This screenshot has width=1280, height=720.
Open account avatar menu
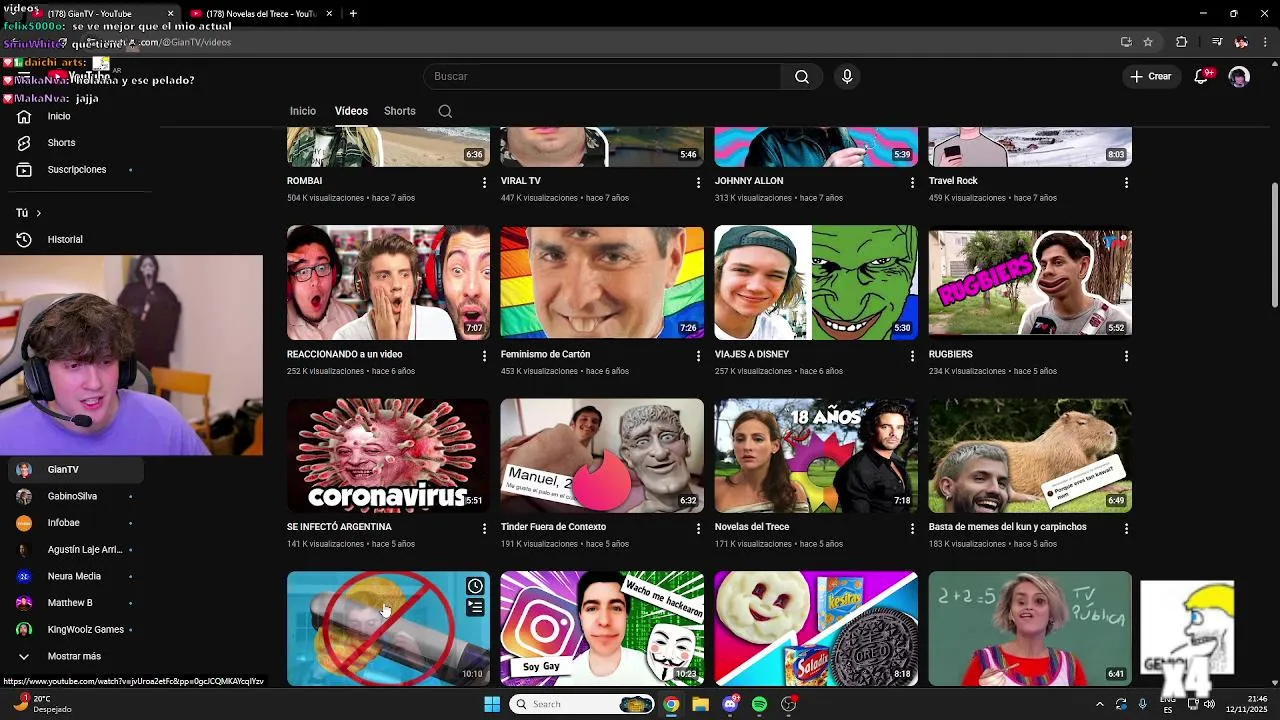(x=1239, y=77)
